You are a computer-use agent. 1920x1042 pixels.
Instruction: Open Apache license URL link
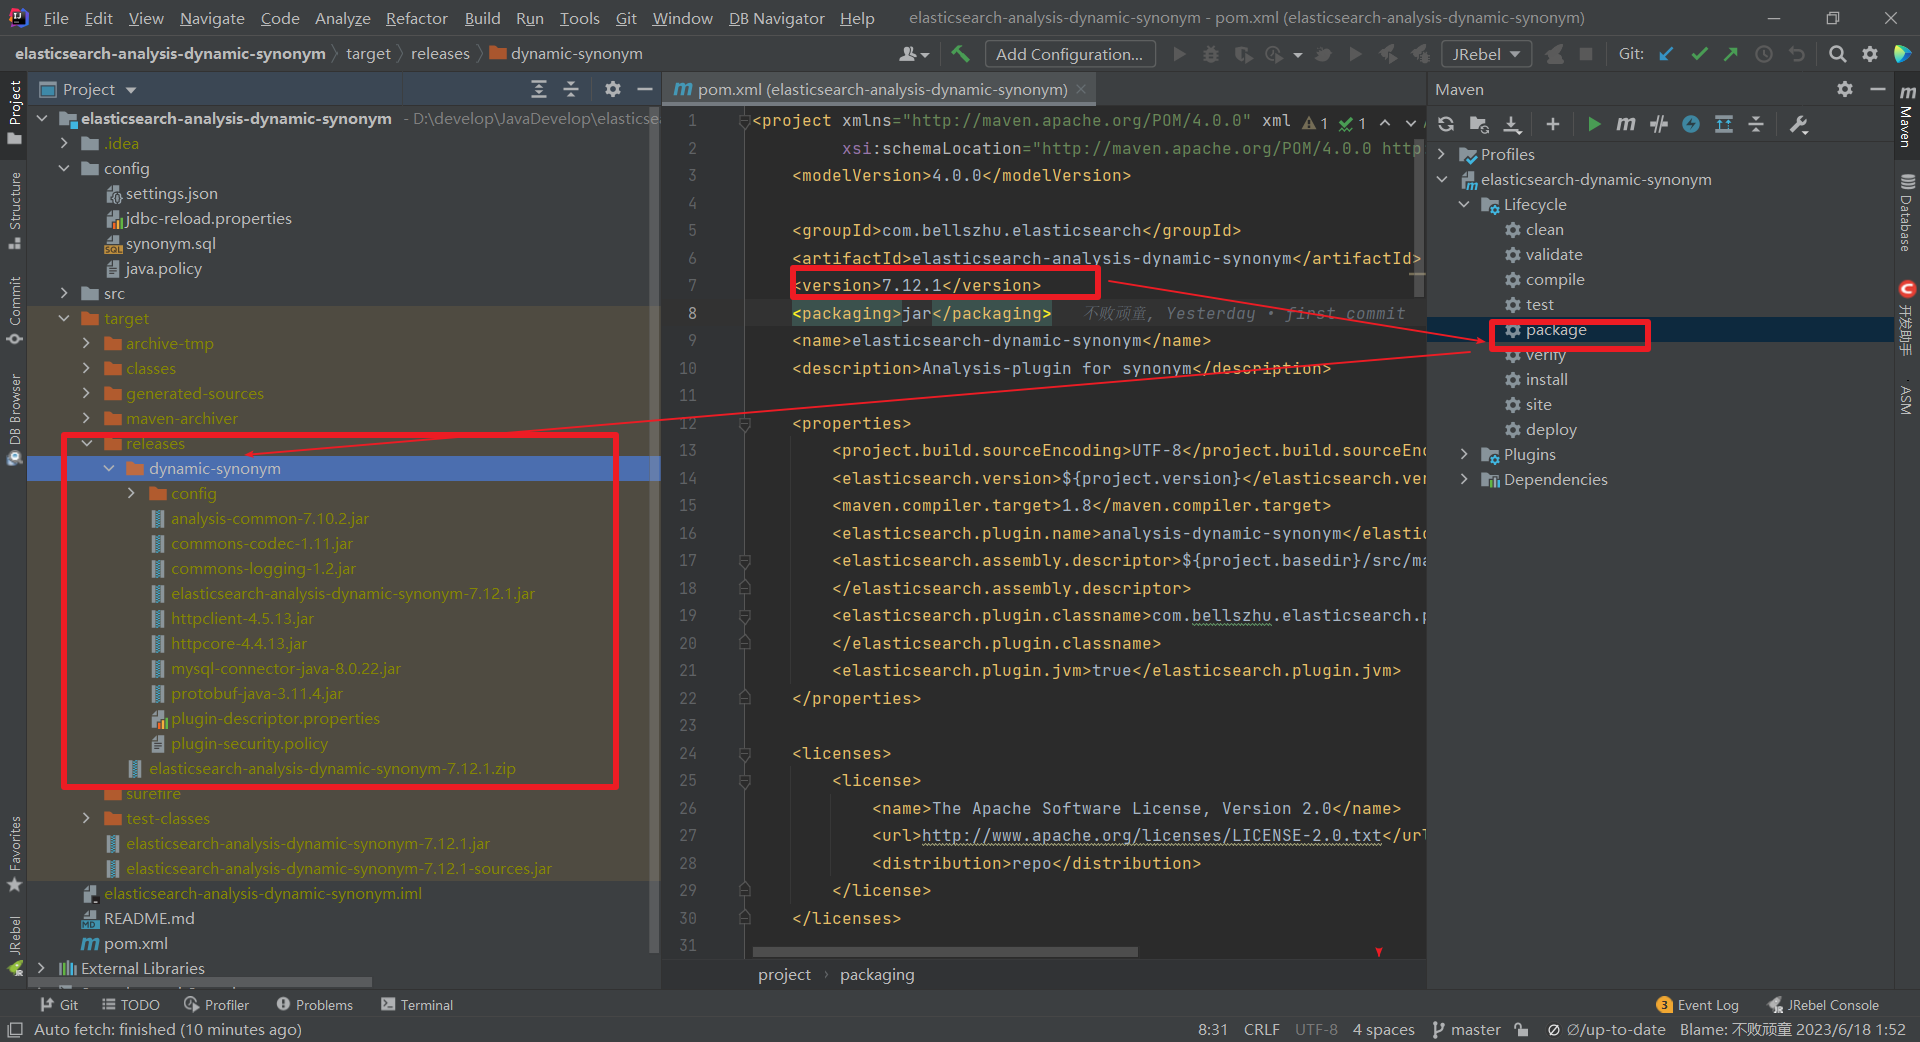click(1151, 836)
